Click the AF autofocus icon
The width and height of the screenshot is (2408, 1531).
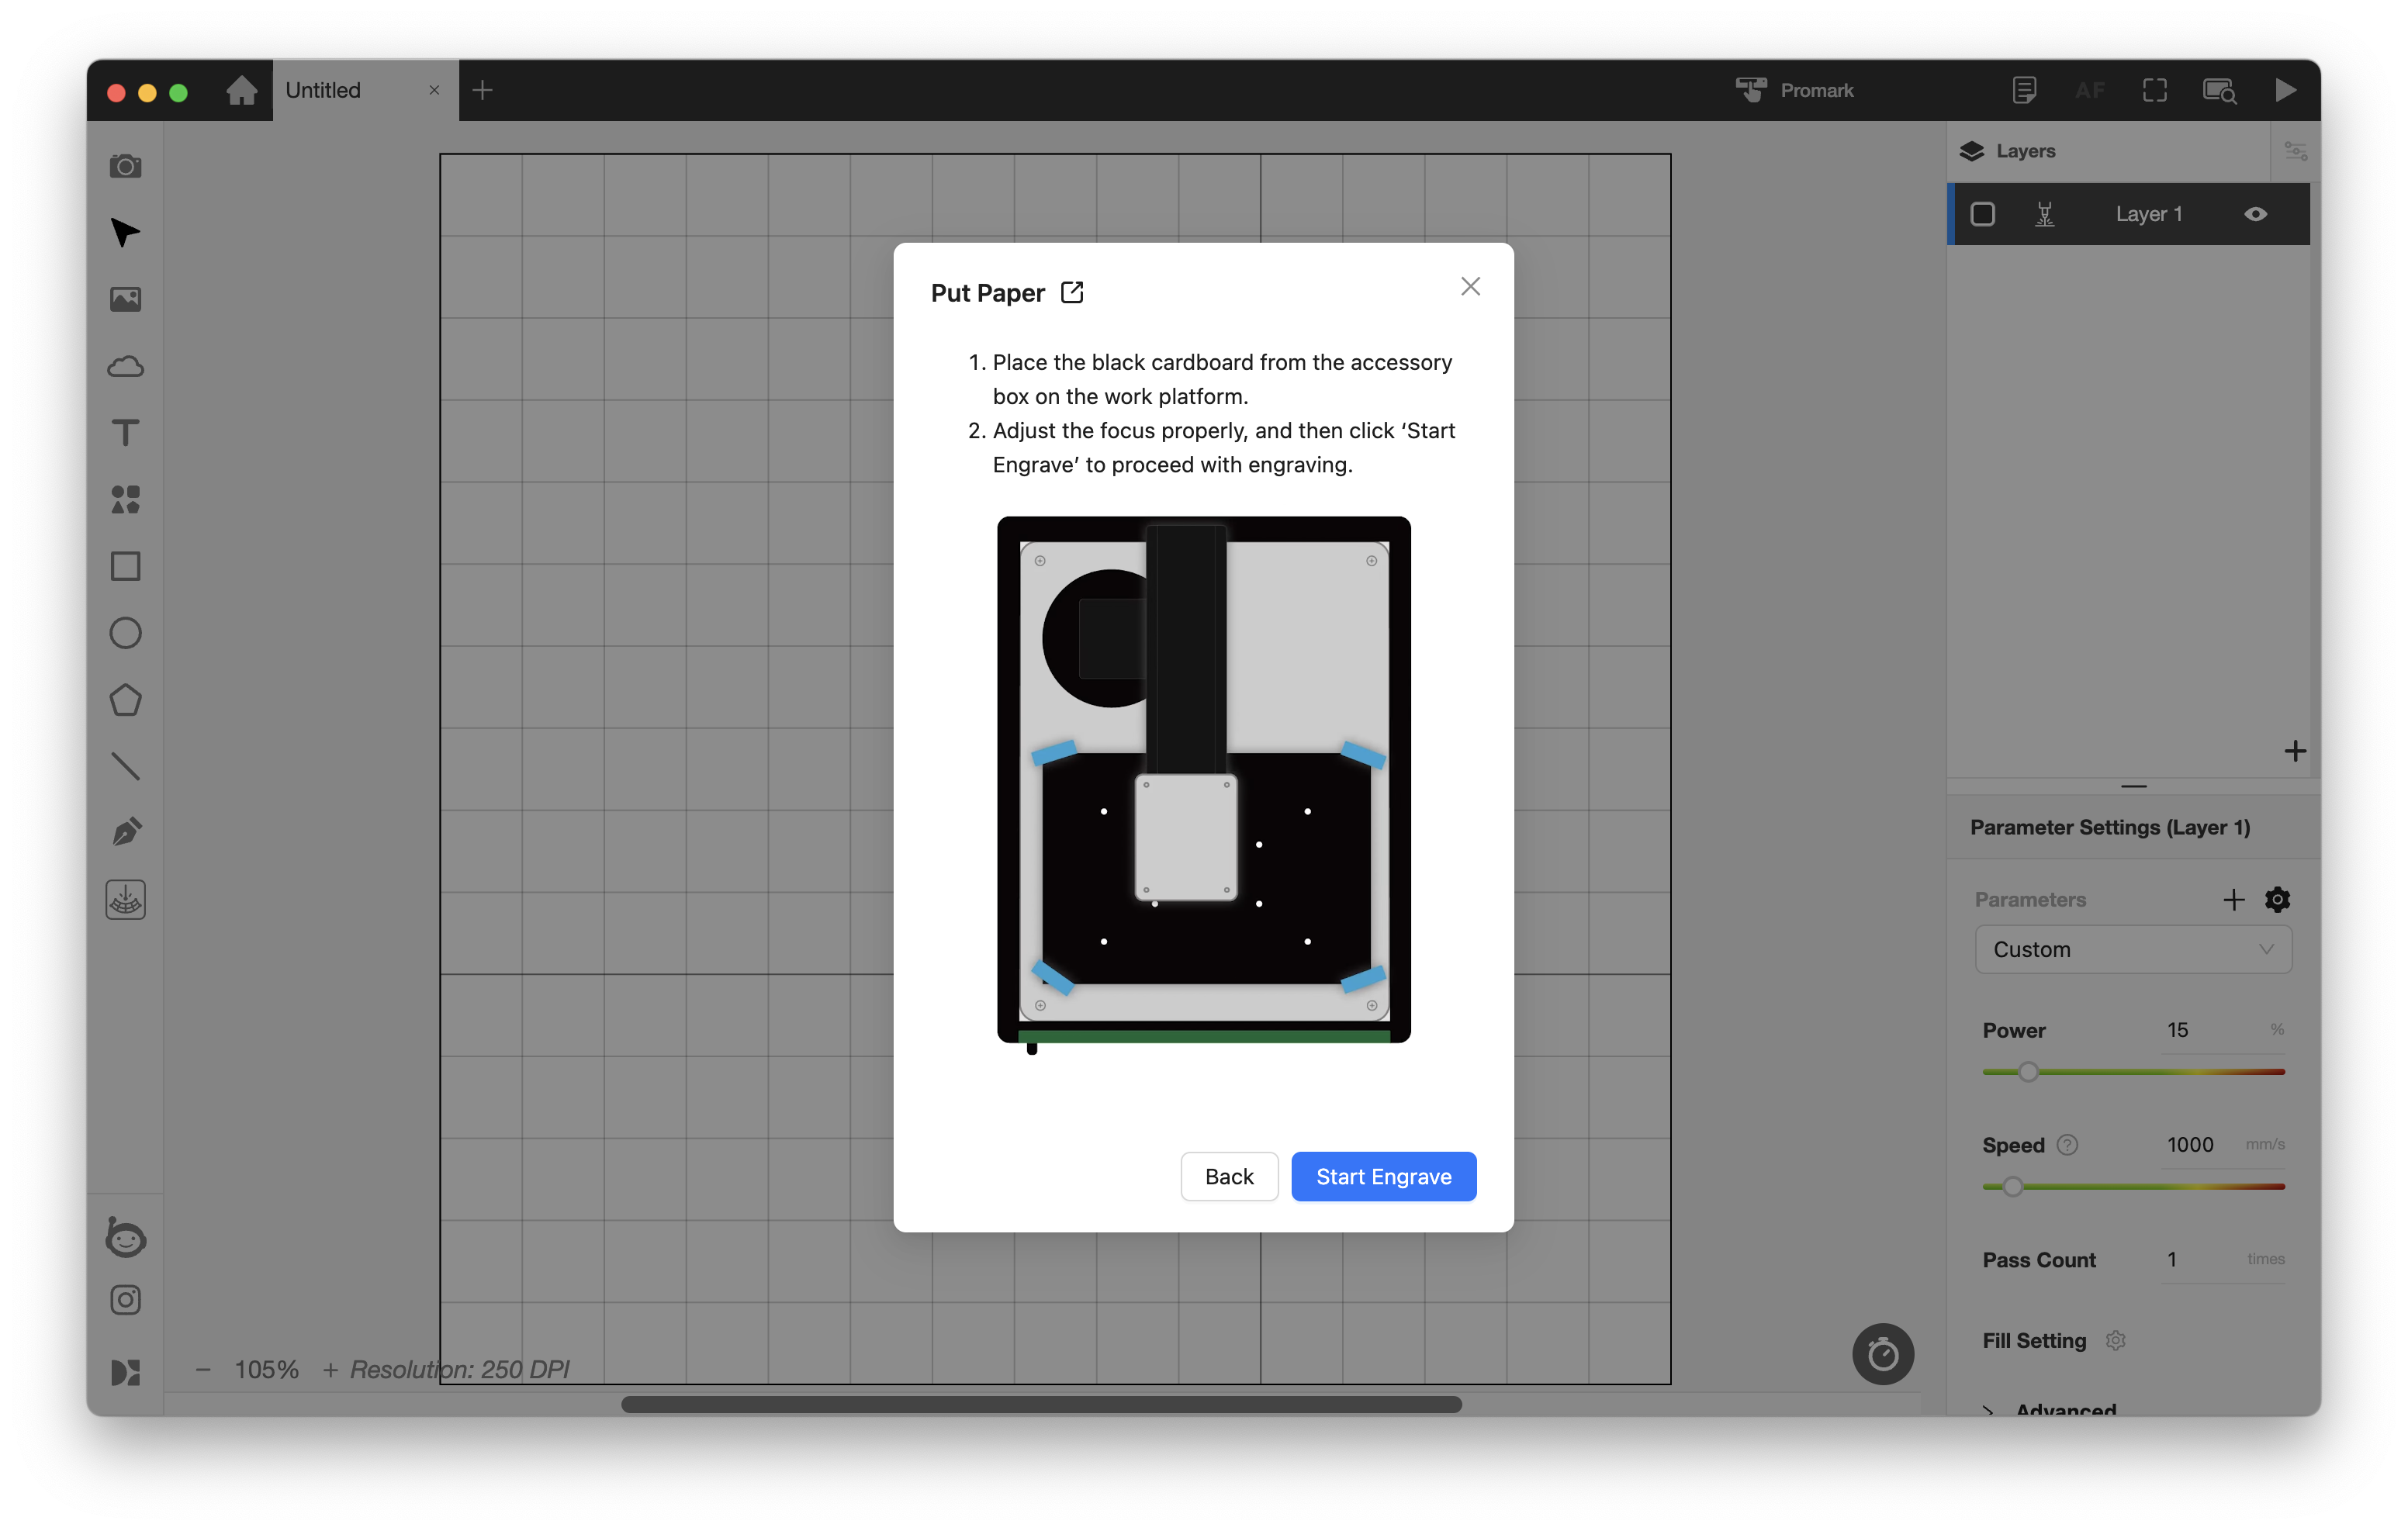(x=2090, y=90)
